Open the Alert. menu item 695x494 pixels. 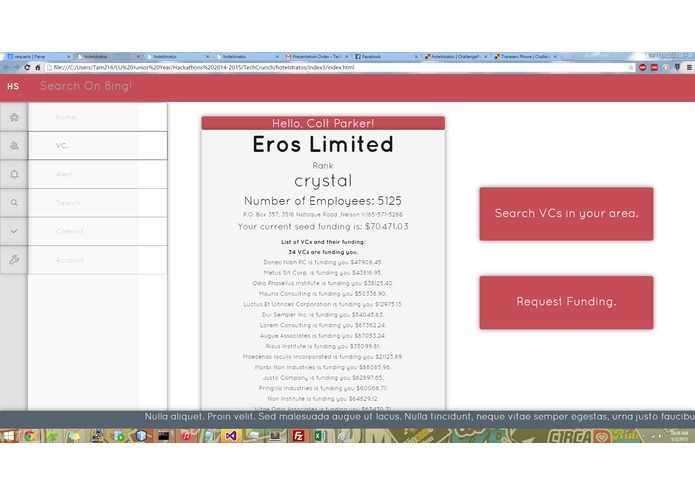tap(98, 174)
